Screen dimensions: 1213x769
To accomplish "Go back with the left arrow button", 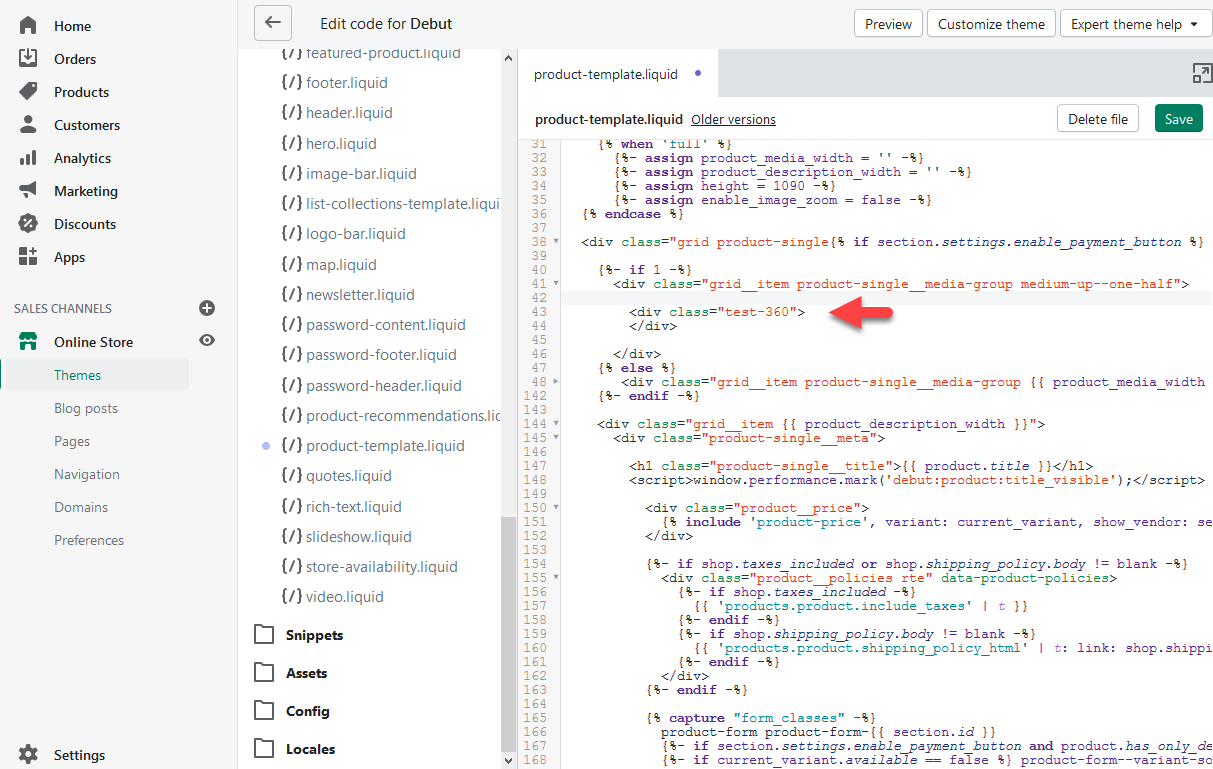I will [273, 22].
